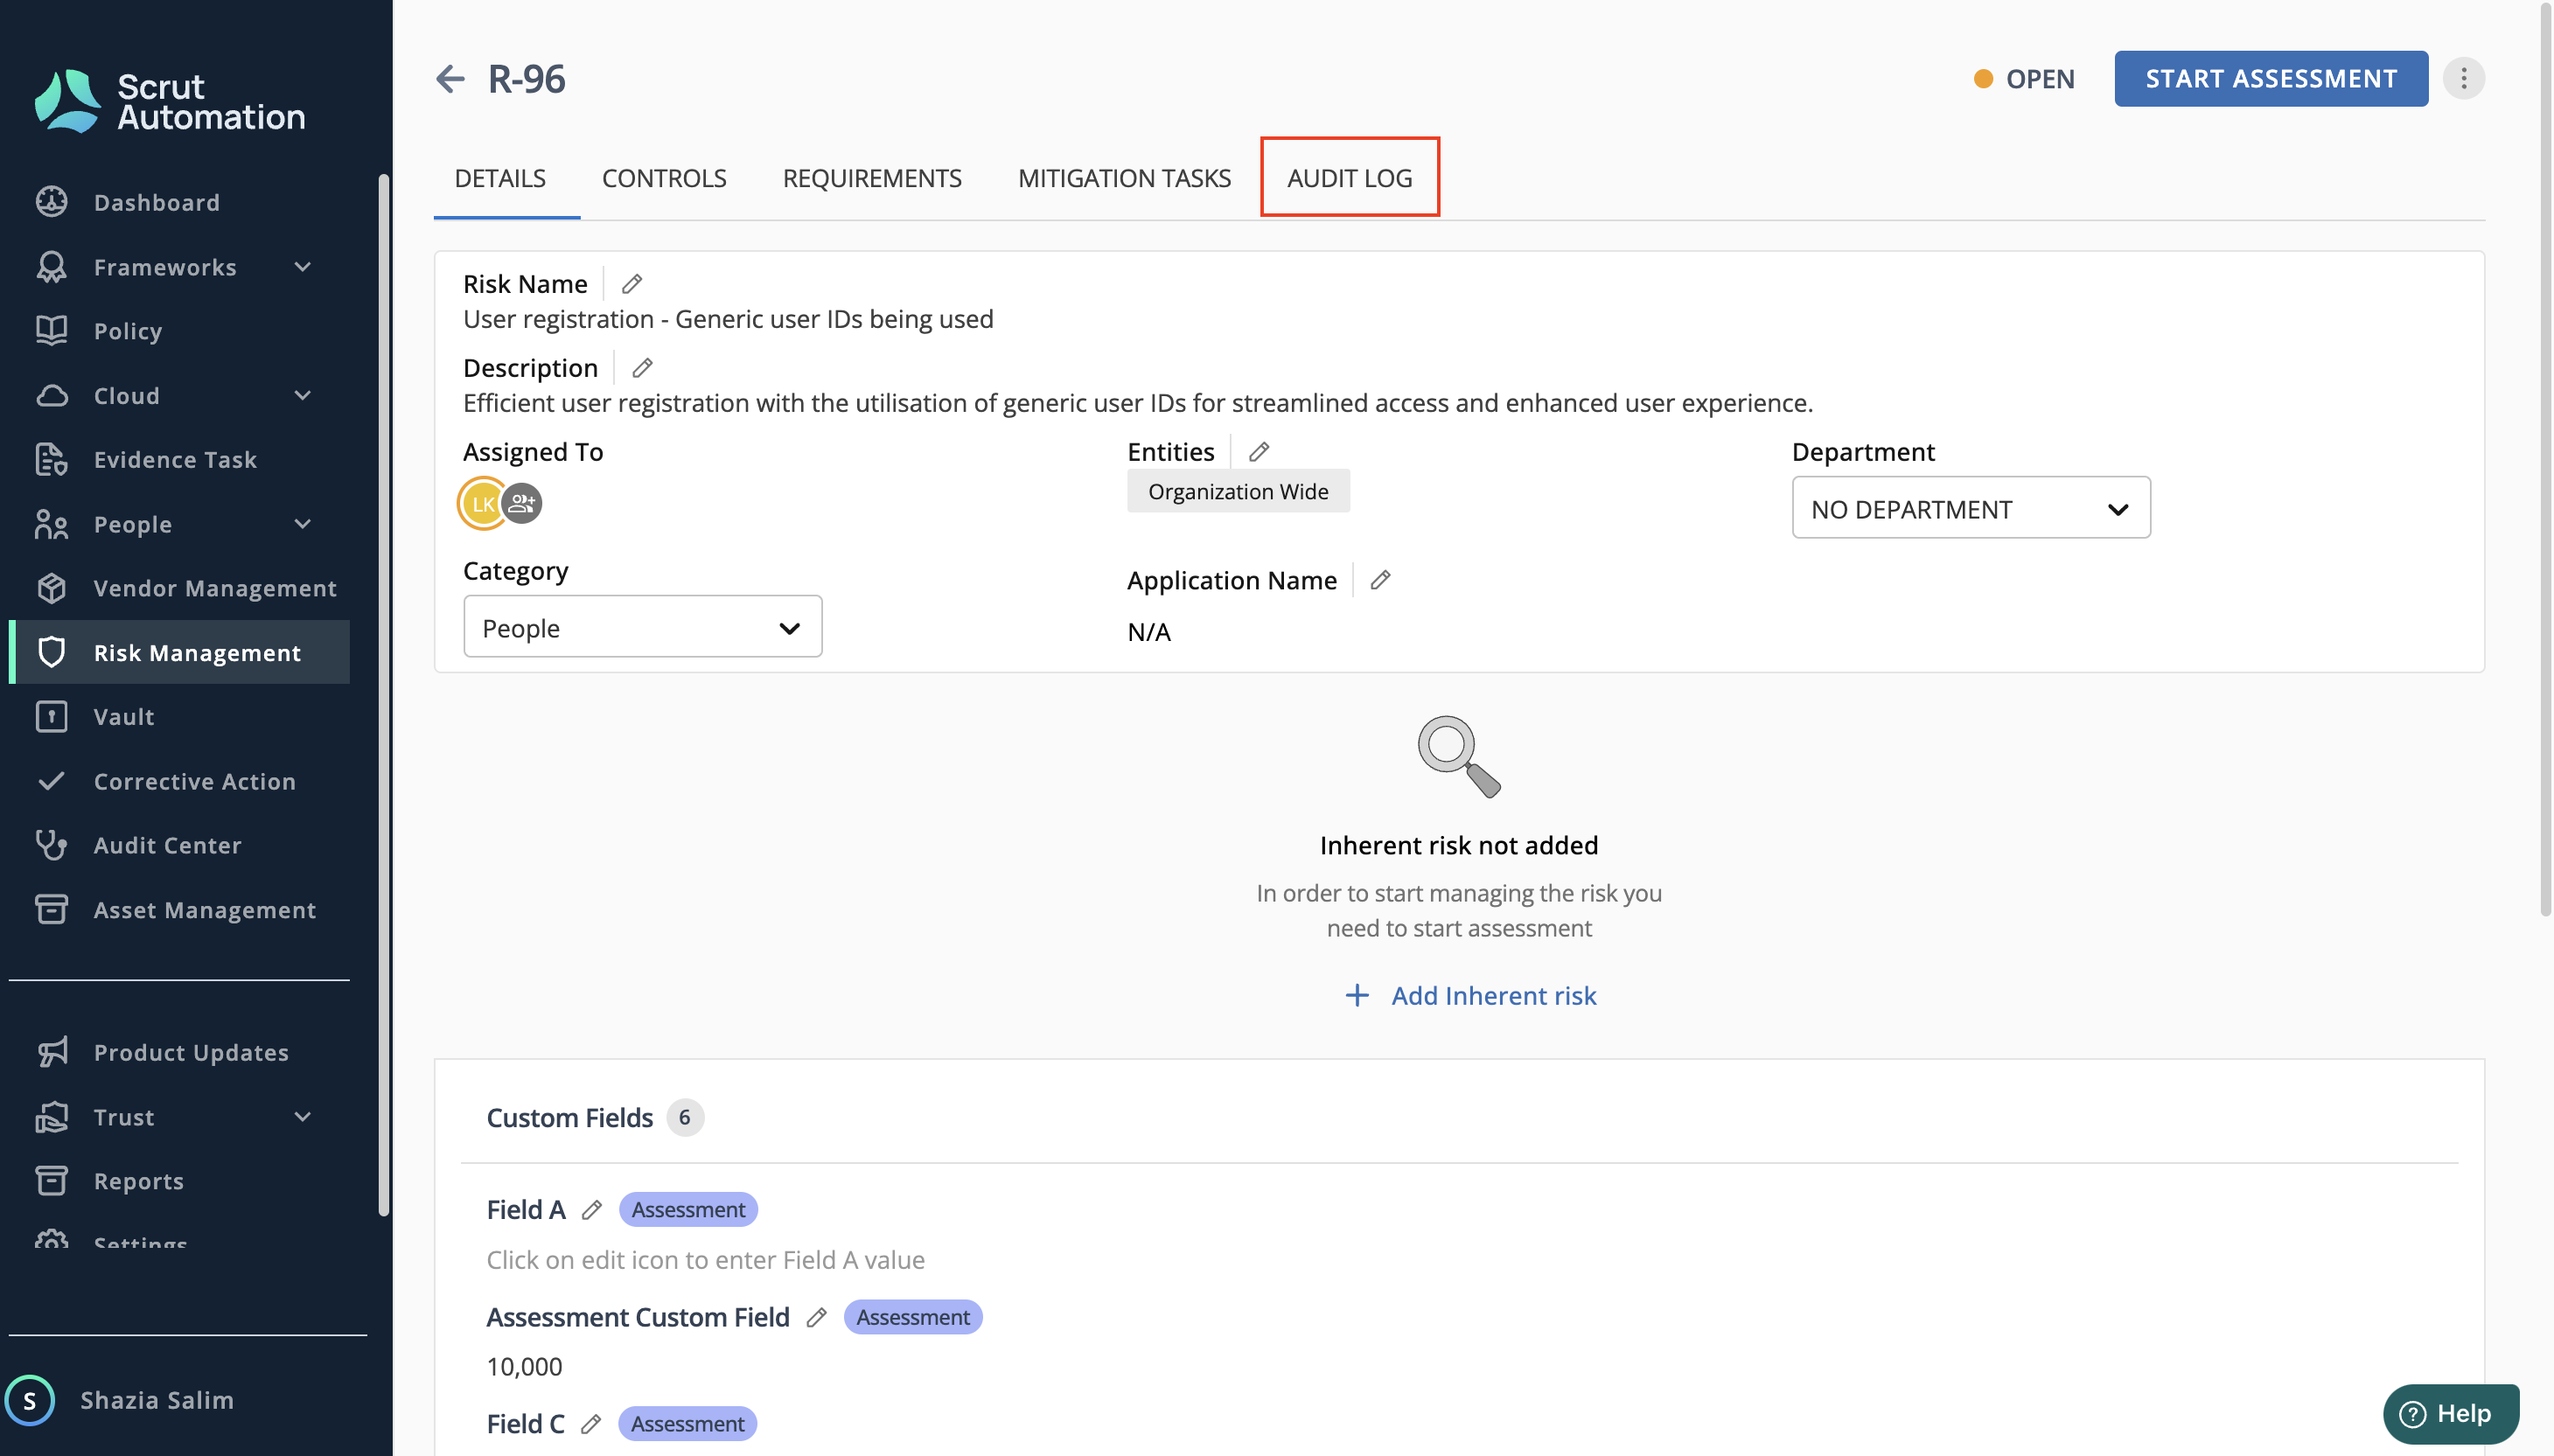Screen dimensions: 2554x1456
Task: Switch to the DETAILS tab
Action: coord(500,178)
